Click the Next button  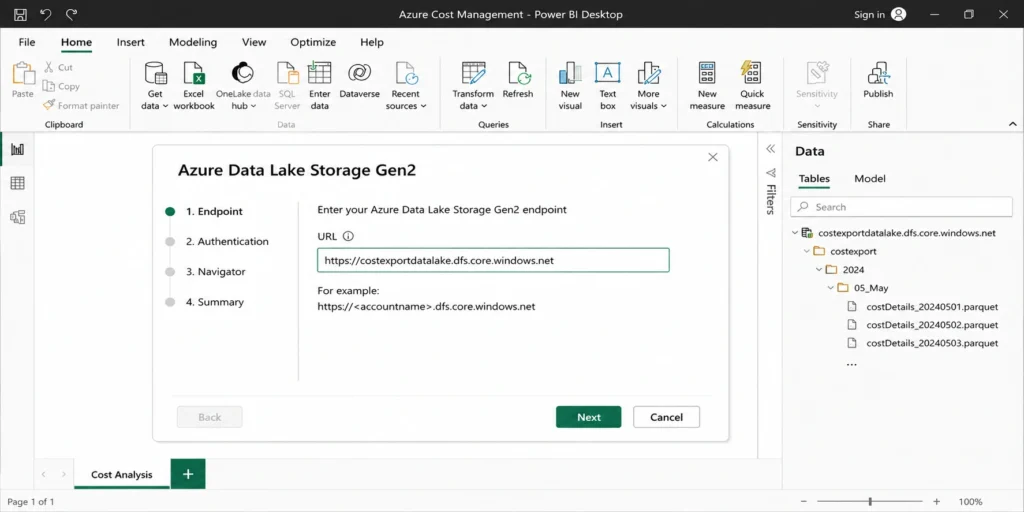[x=588, y=417]
